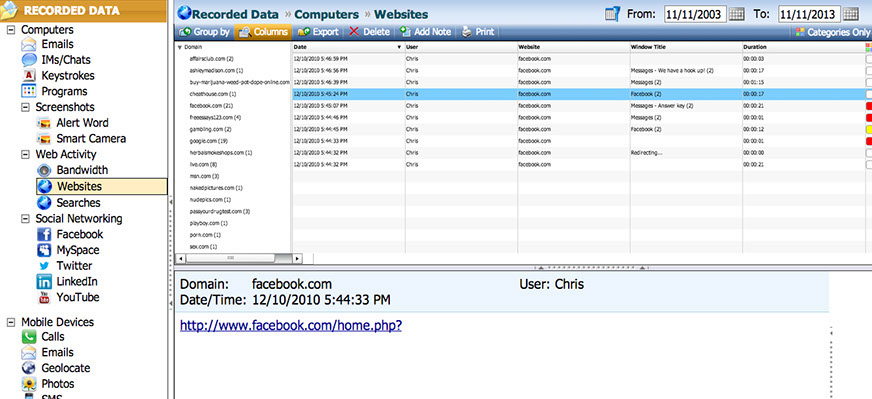The height and width of the screenshot is (399, 872).
Task: Tick the checkbox on the 5:46:59 PM row
Action: [x=869, y=59]
